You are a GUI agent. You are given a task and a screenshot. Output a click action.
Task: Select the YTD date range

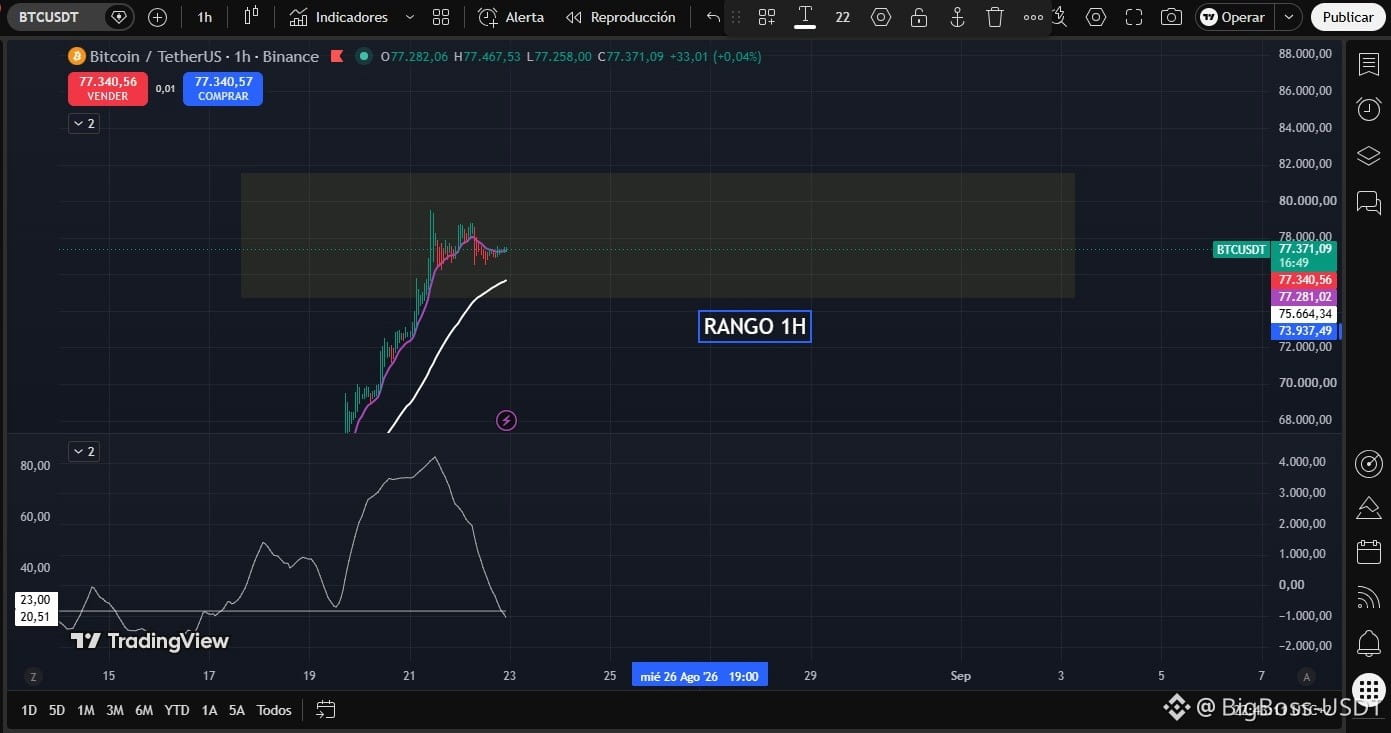(x=177, y=710)
